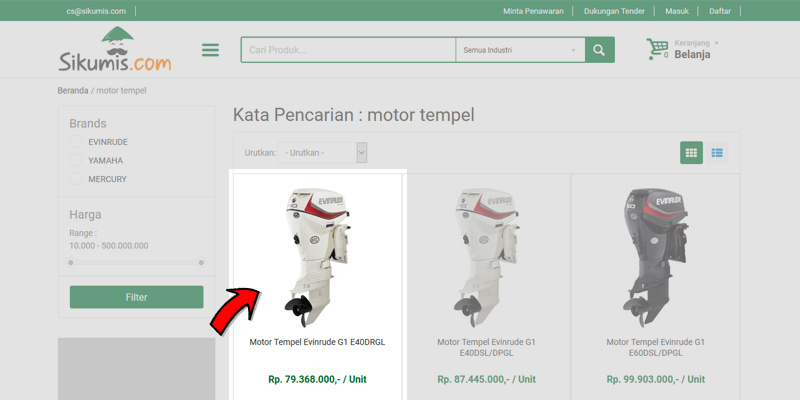Click the E40DSL/DPGL motor image

coord(486,257)
